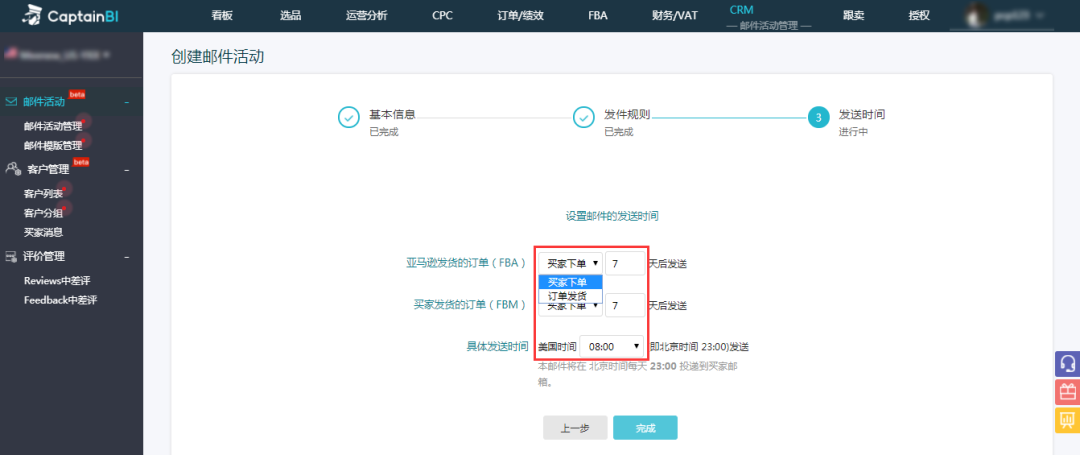This screenshot has height=455, width=1080.
Task: Go to Feedback中差评 in sidebar
Action: point(61,300)
